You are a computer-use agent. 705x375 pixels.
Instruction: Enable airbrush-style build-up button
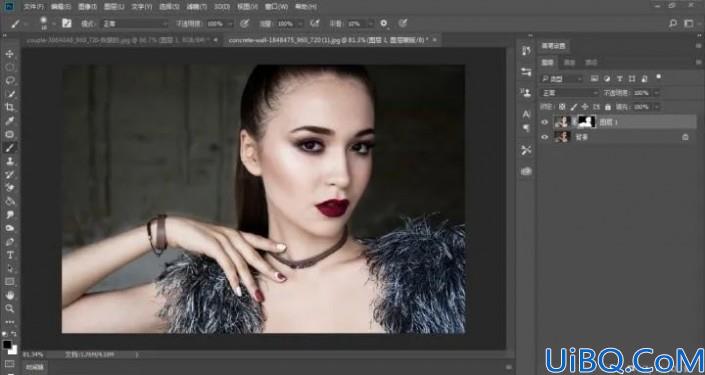(x=315, y=23)
